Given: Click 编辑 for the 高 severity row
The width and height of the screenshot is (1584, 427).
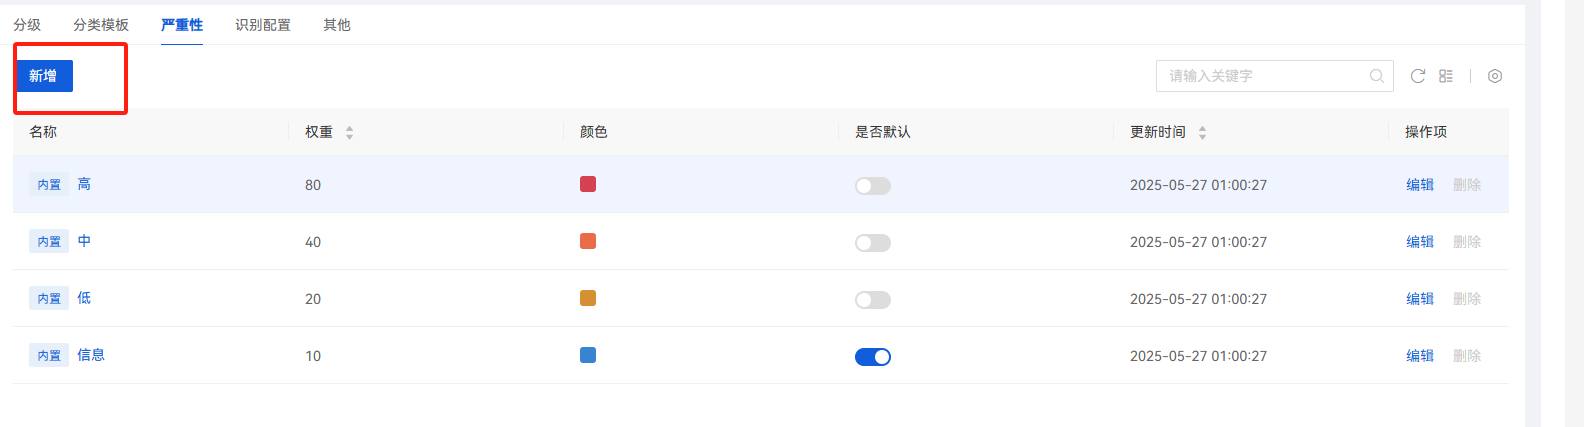Looking at the screenshot, I should (x=1420, y=185).
